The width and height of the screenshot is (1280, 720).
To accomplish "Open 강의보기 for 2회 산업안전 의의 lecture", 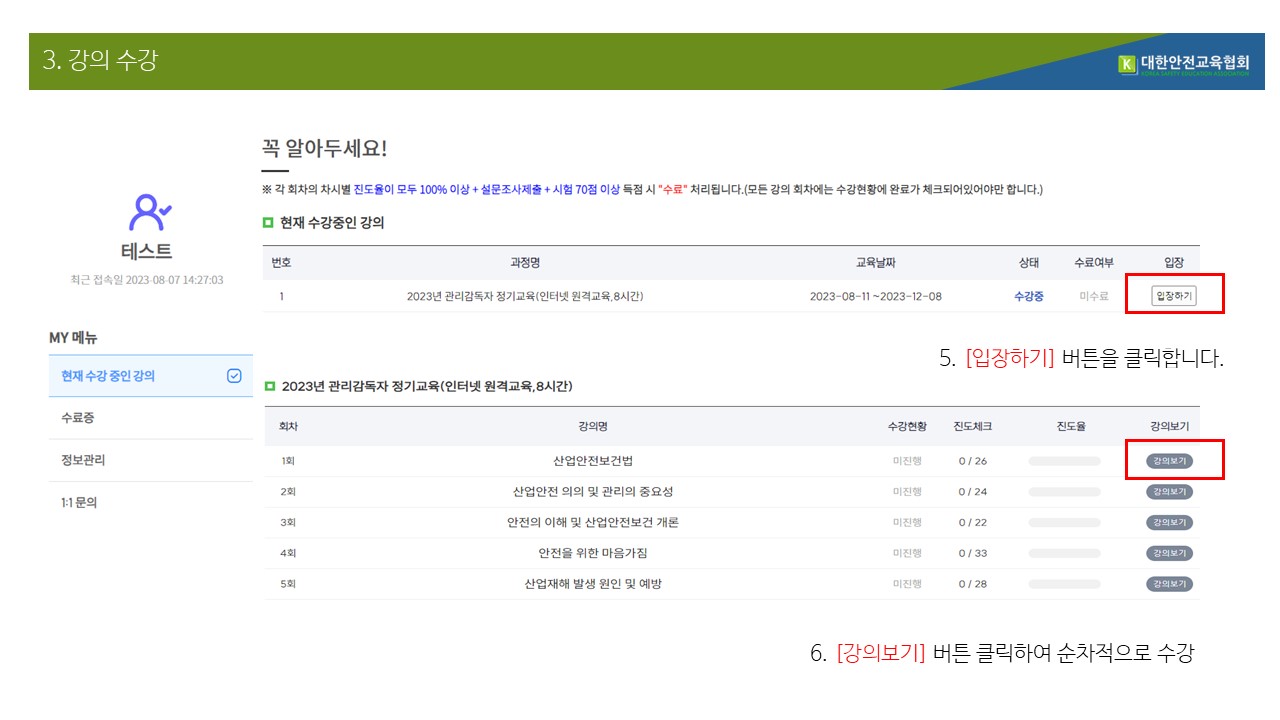I will point(1169,492).
